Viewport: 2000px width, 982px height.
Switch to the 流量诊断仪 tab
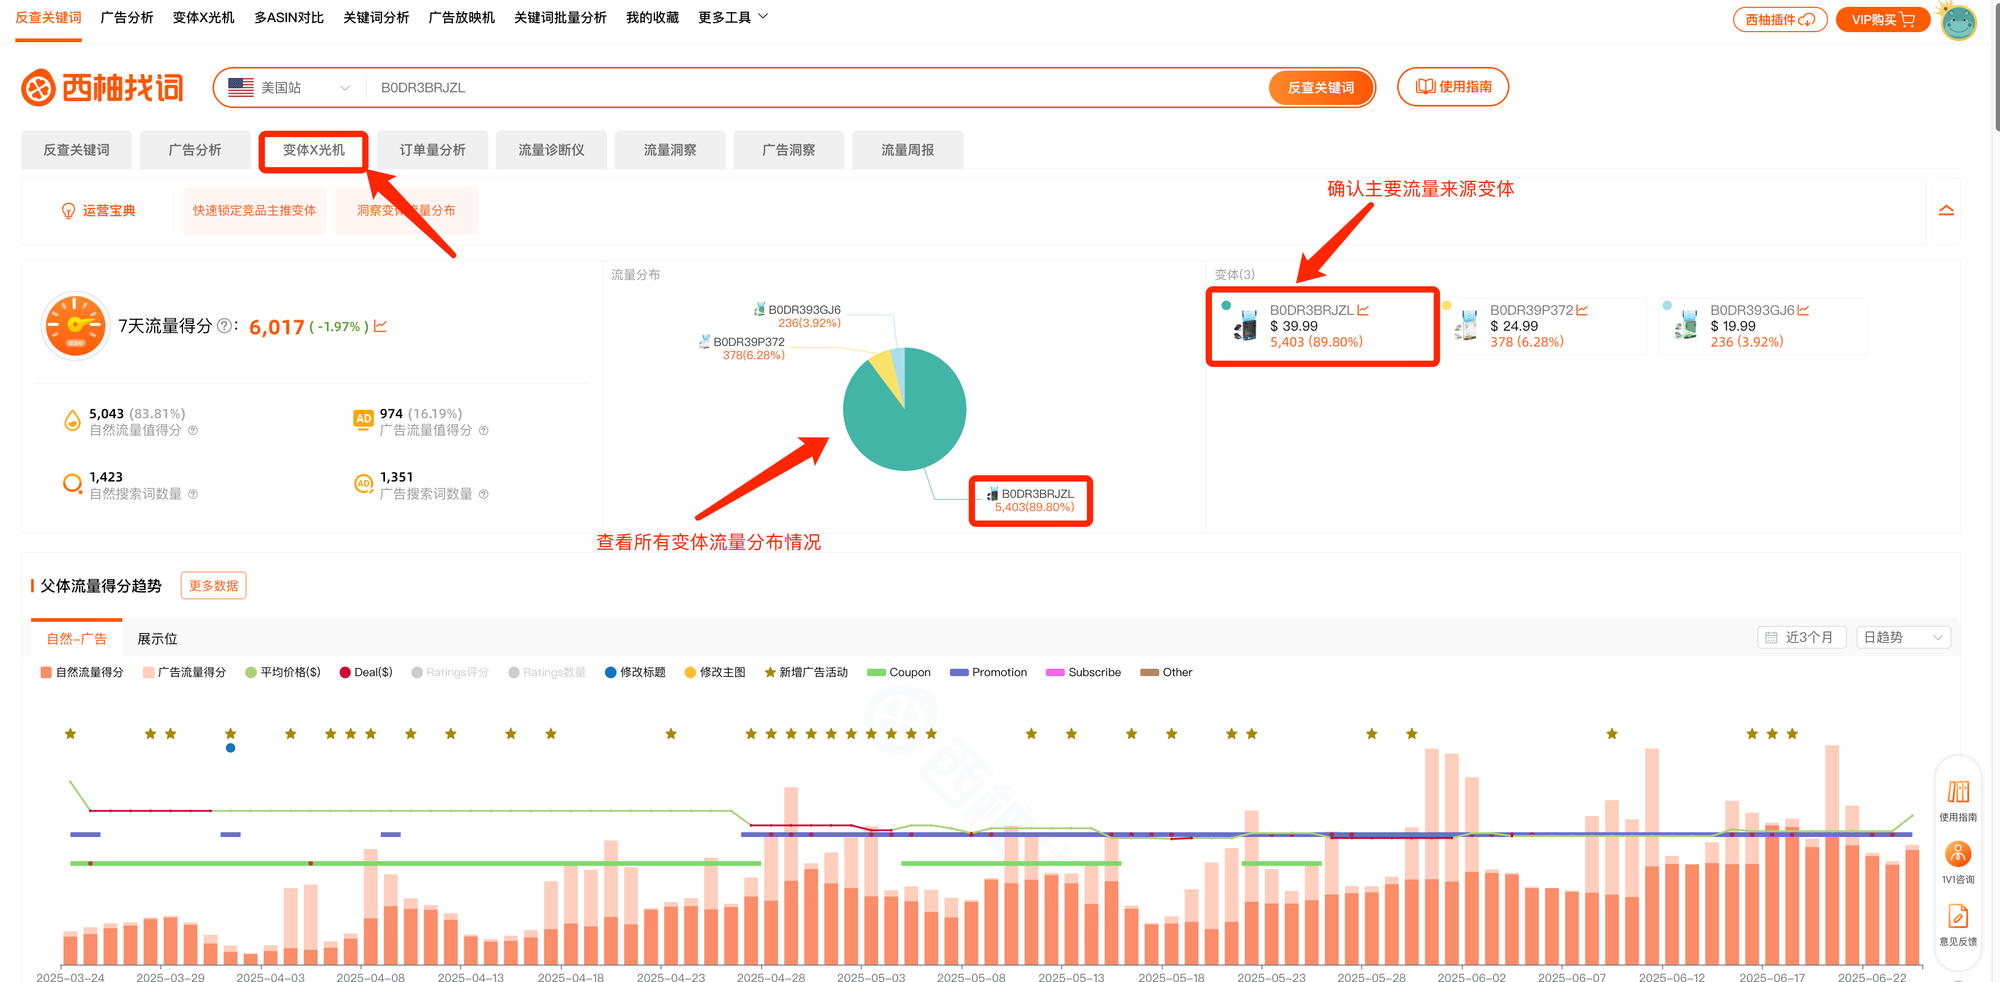[551, 150]
